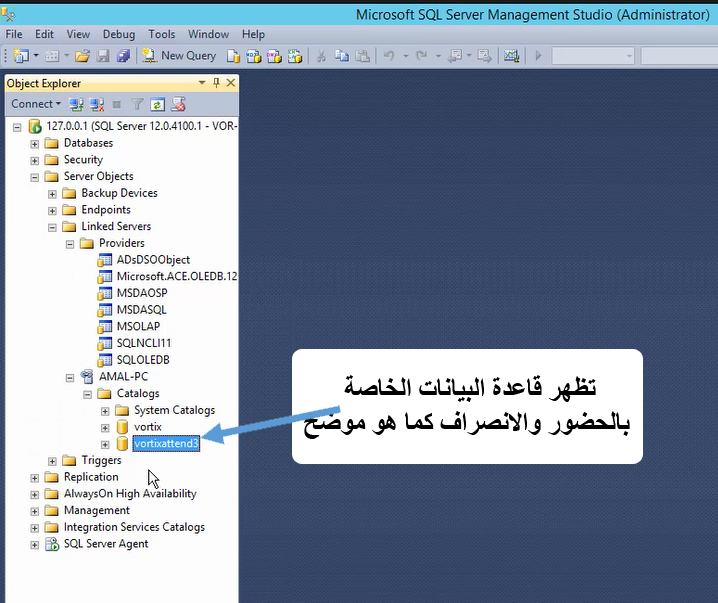718x603 pixels.
Task: Expand the Endpoints folder
Action: click(52, 211)
